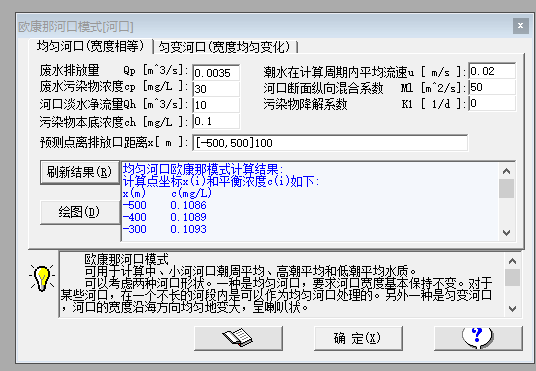
Task: Click the 绘图(D) button
Action: pos(80,212)
